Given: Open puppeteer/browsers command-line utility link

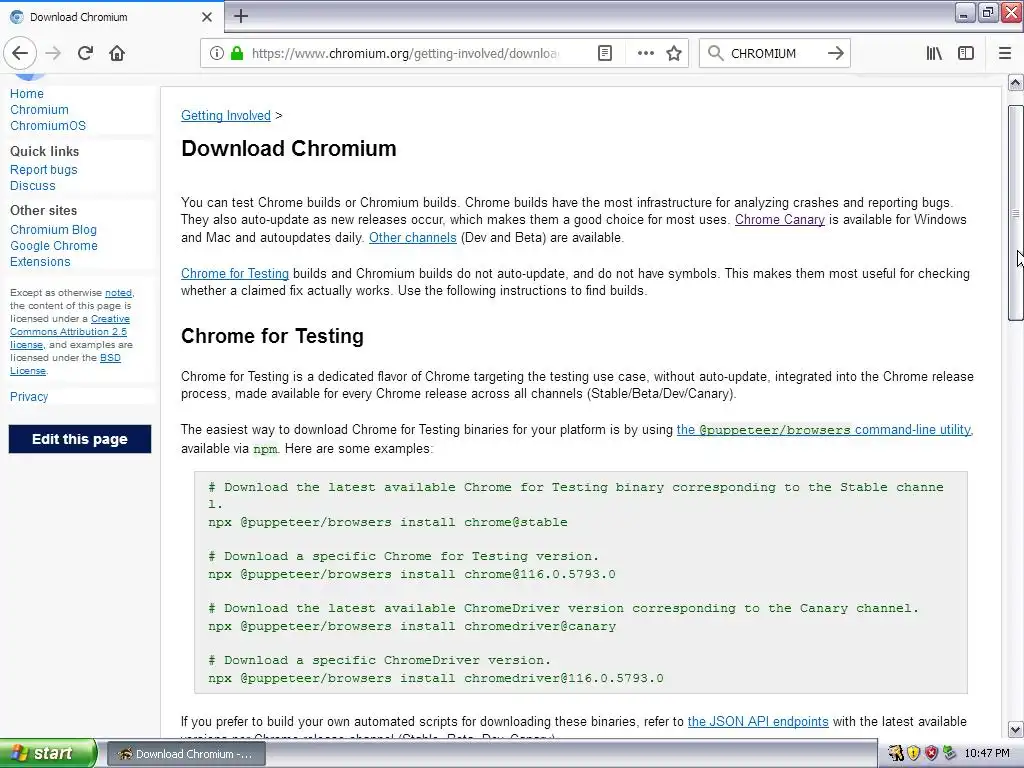Looking at the screenshot, I should click(x=824, y=430).
